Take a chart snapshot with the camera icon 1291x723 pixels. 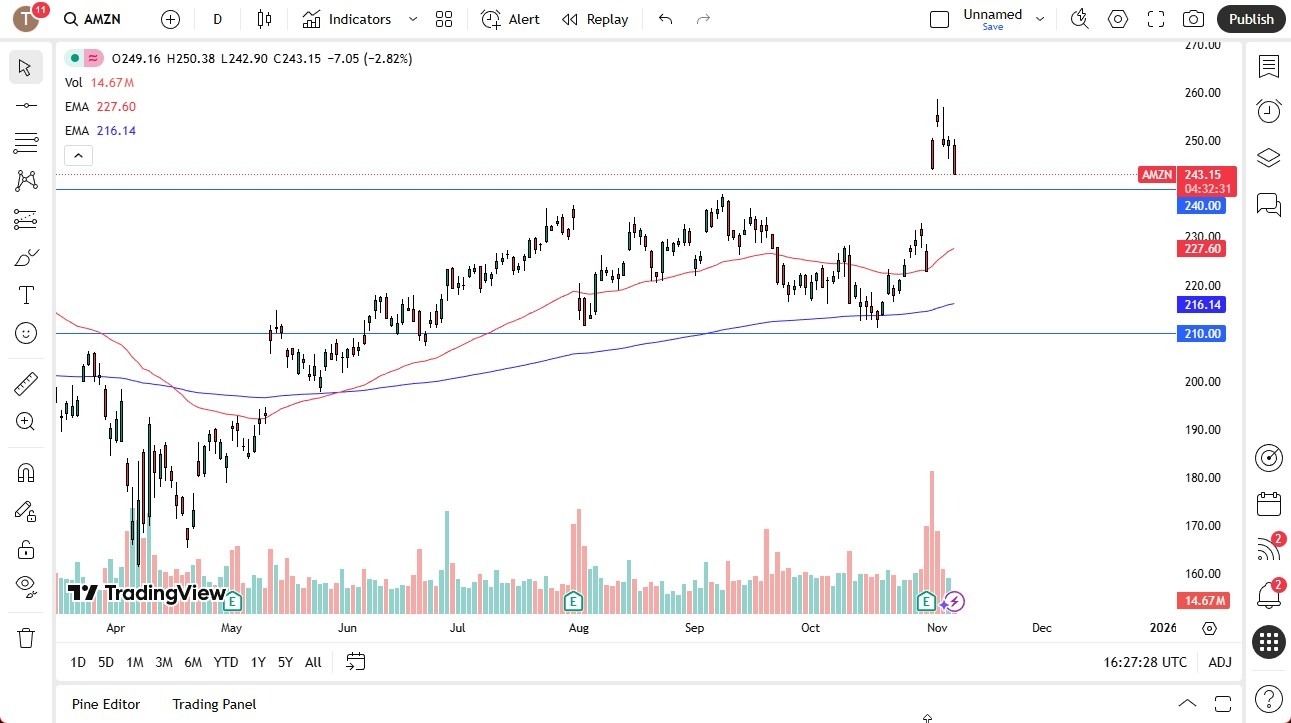point(1193,19)
